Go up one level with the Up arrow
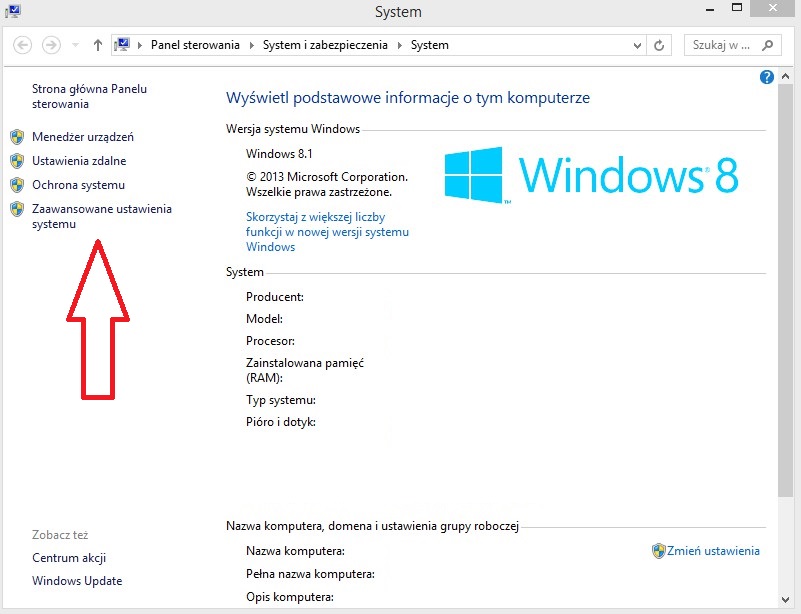The image size is (801, 614). (x=98, y=45)
